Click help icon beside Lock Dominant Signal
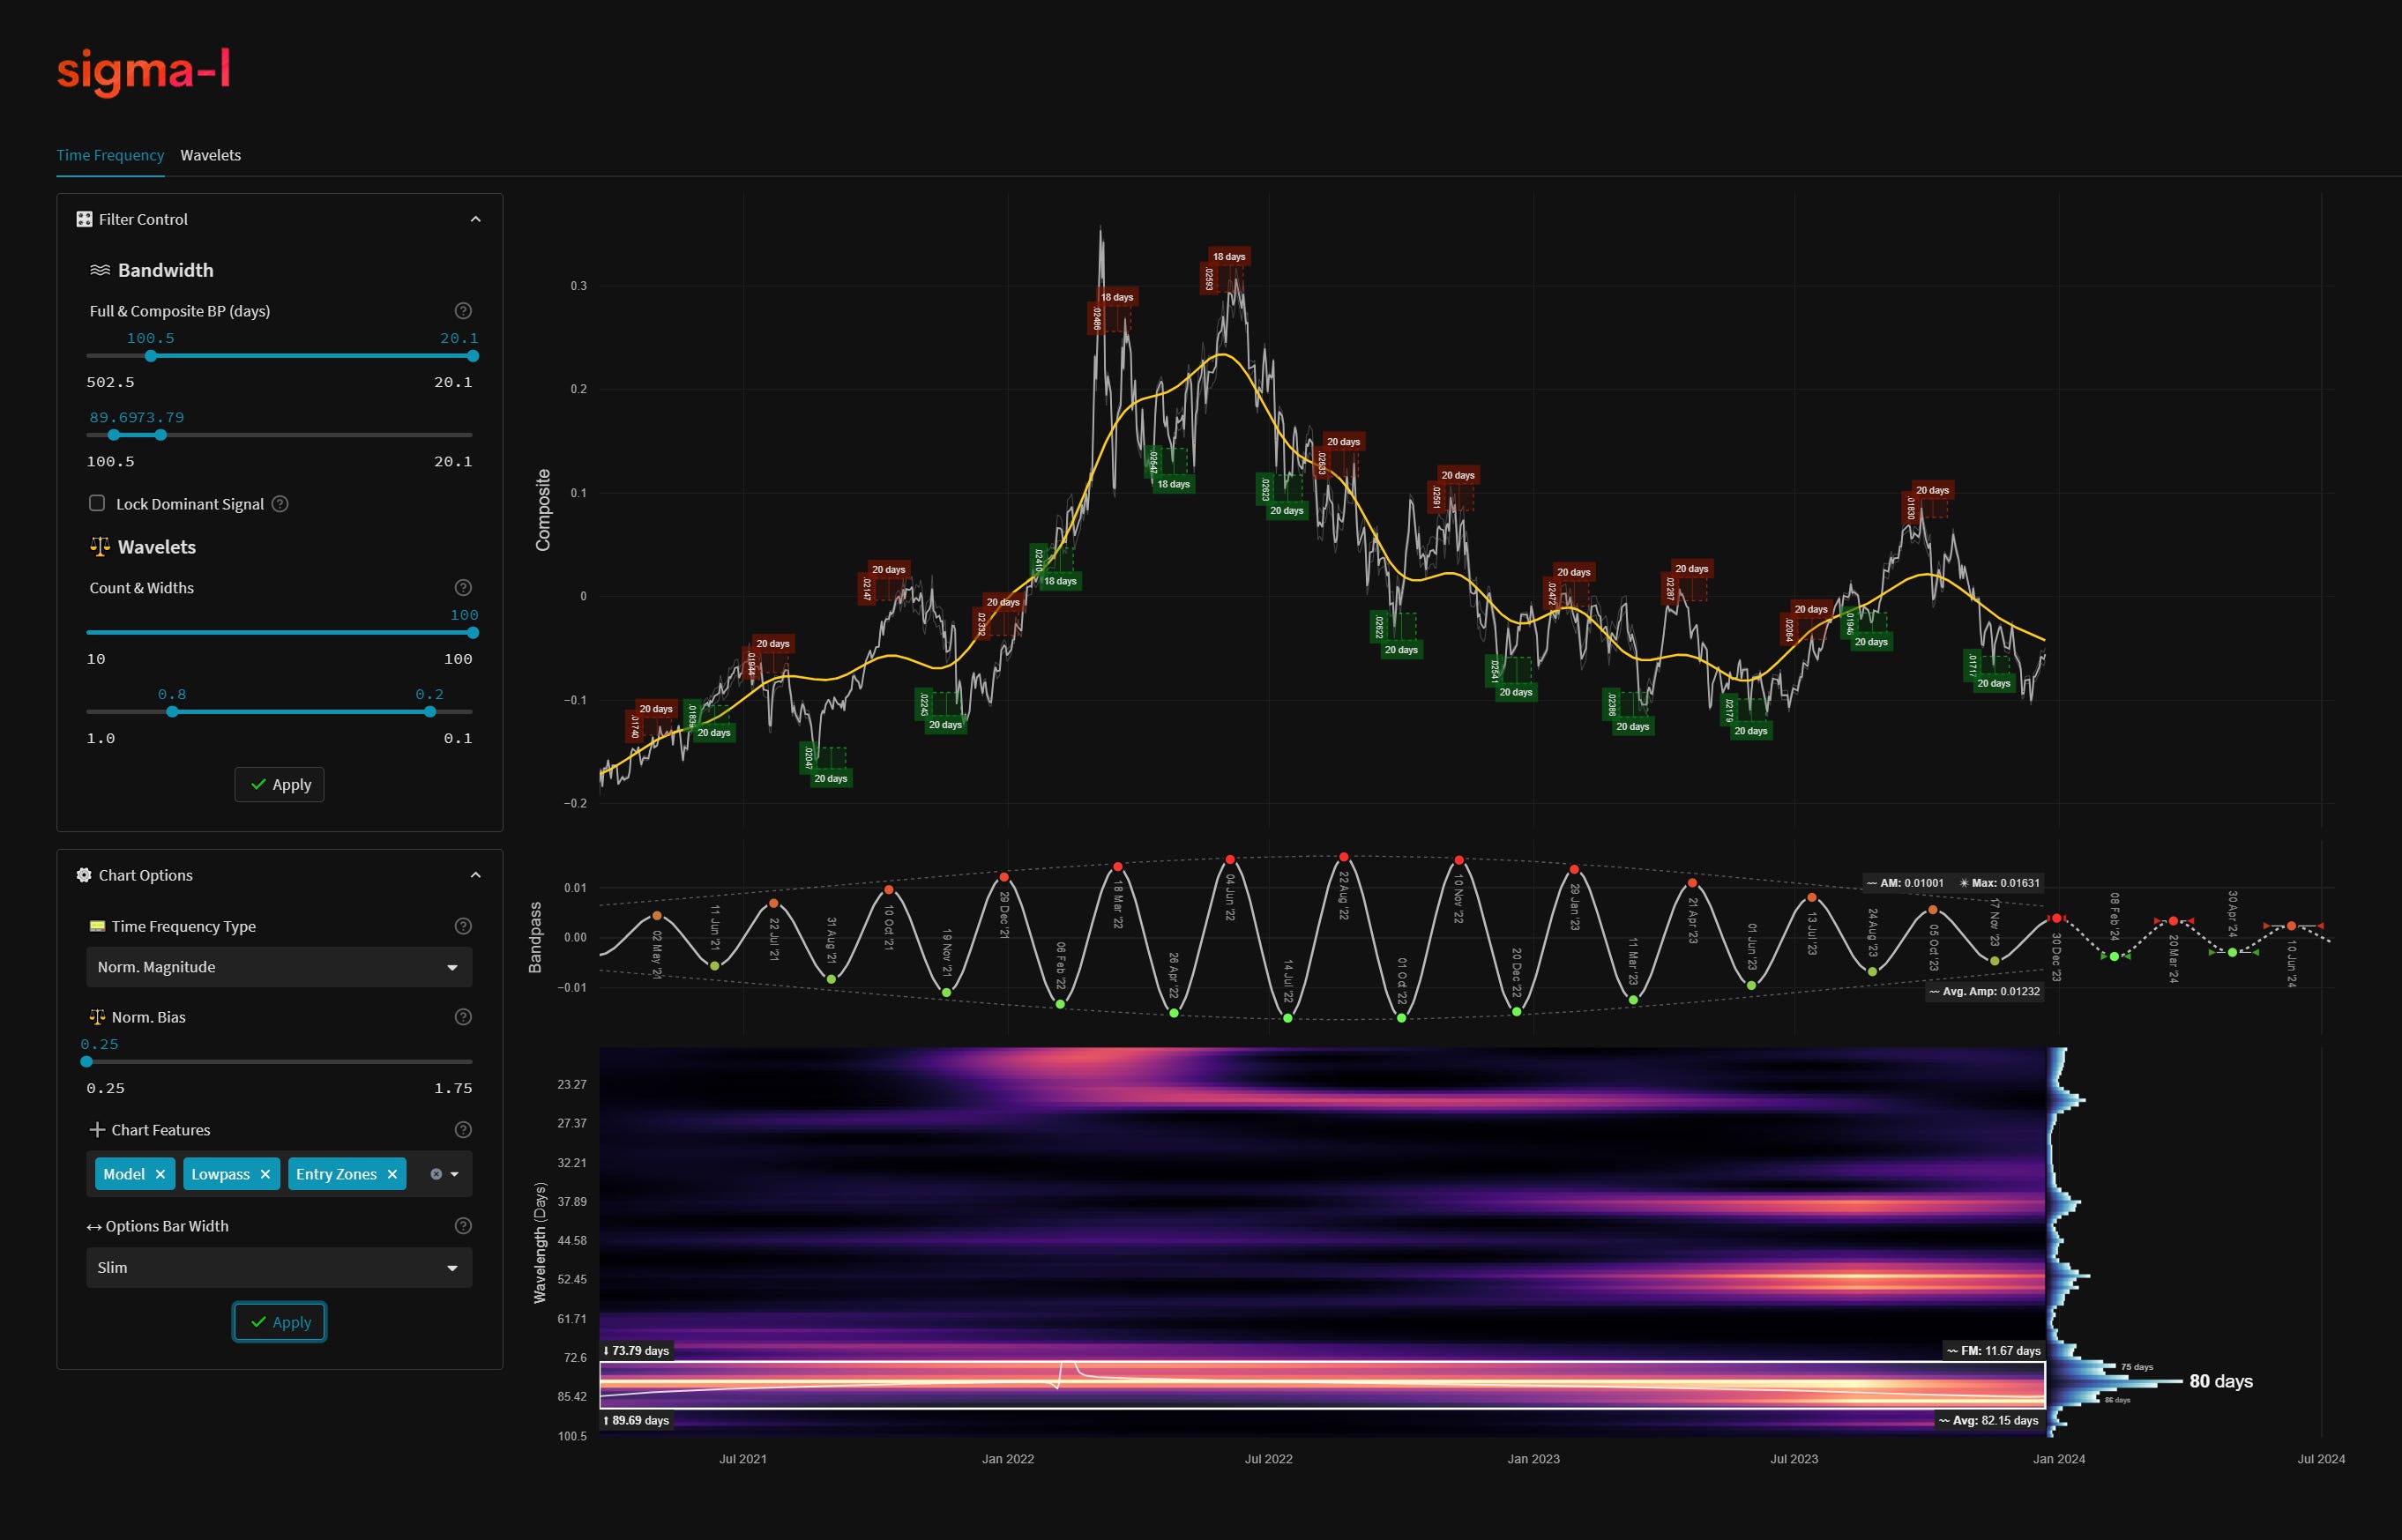 tap(281, 504)
